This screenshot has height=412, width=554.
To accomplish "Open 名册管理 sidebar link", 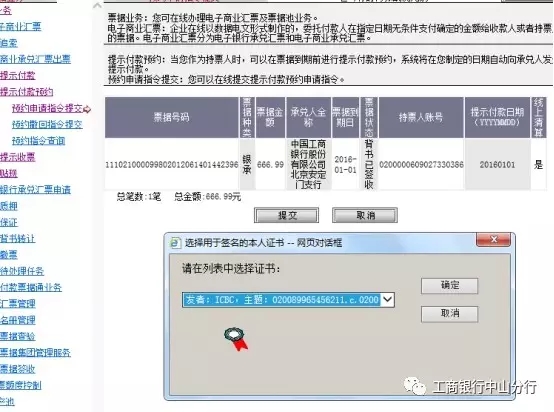I will (18, 320).
